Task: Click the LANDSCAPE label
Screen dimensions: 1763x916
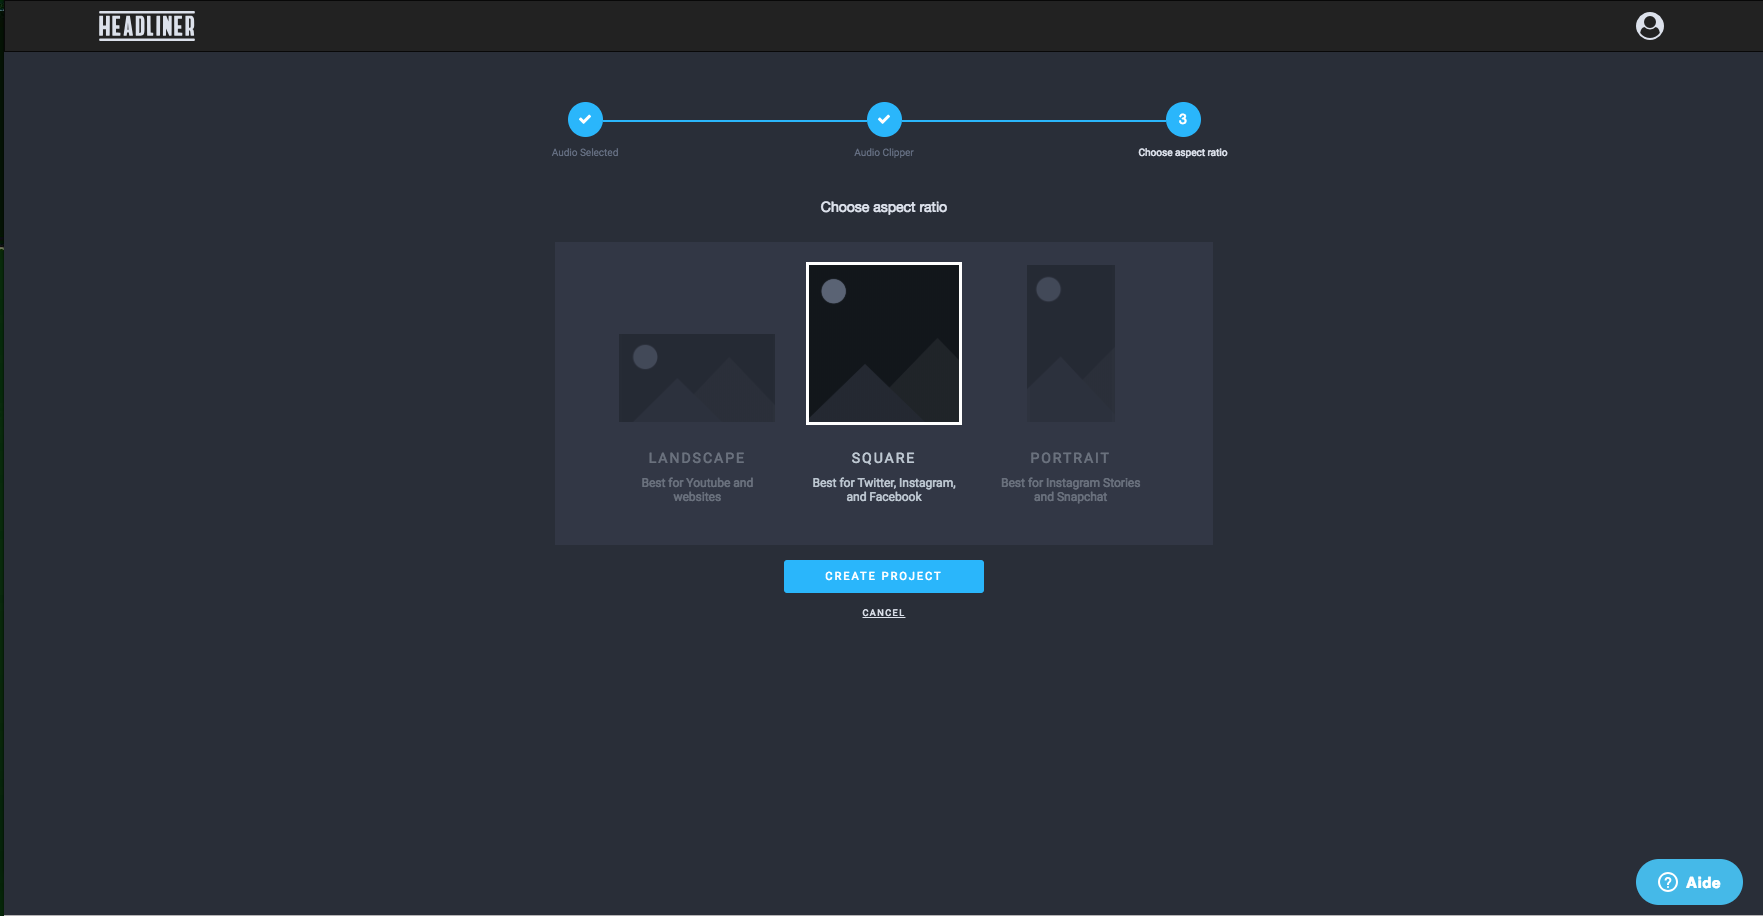Action: pyautogui.click(x=697, y=458)
